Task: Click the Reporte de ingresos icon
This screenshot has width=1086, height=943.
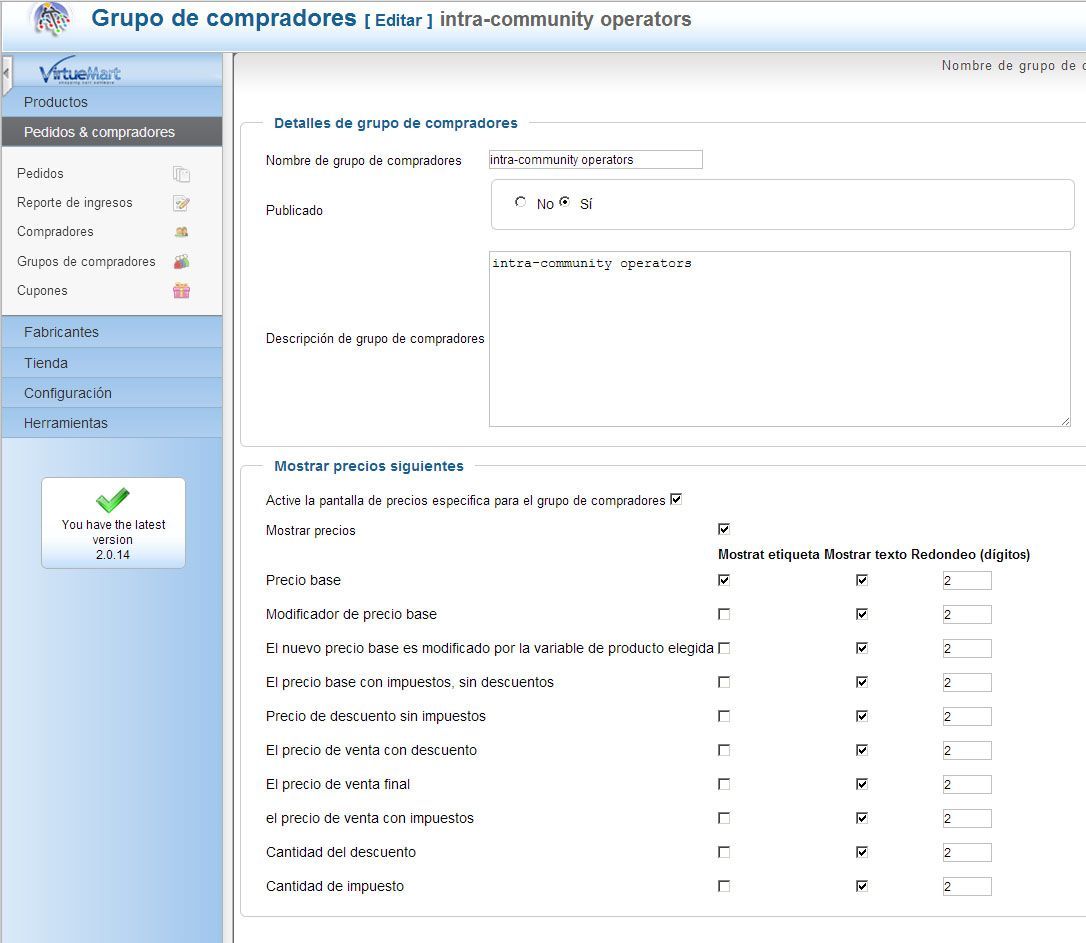Action: pyautogui.click(x=181, y=203)
